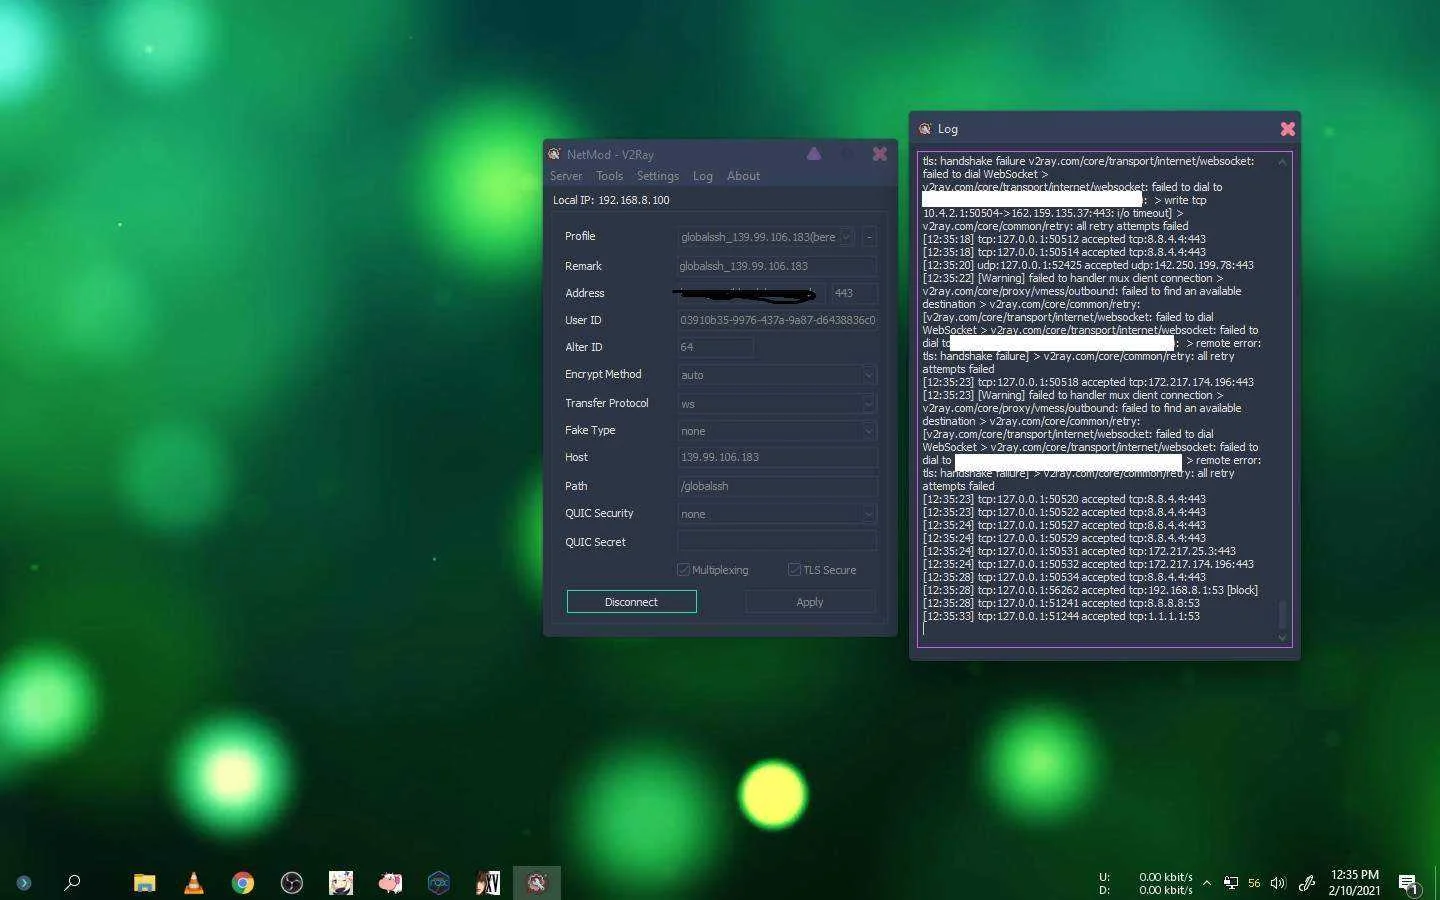This screenshot has width=1440, height=900.
Task: Expand the Profile dropdown
Action: click(847, 237)
